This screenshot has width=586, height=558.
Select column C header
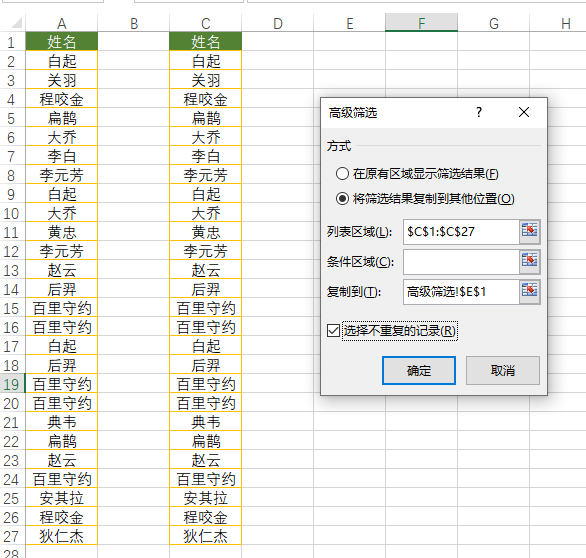[x=206, y=24]
